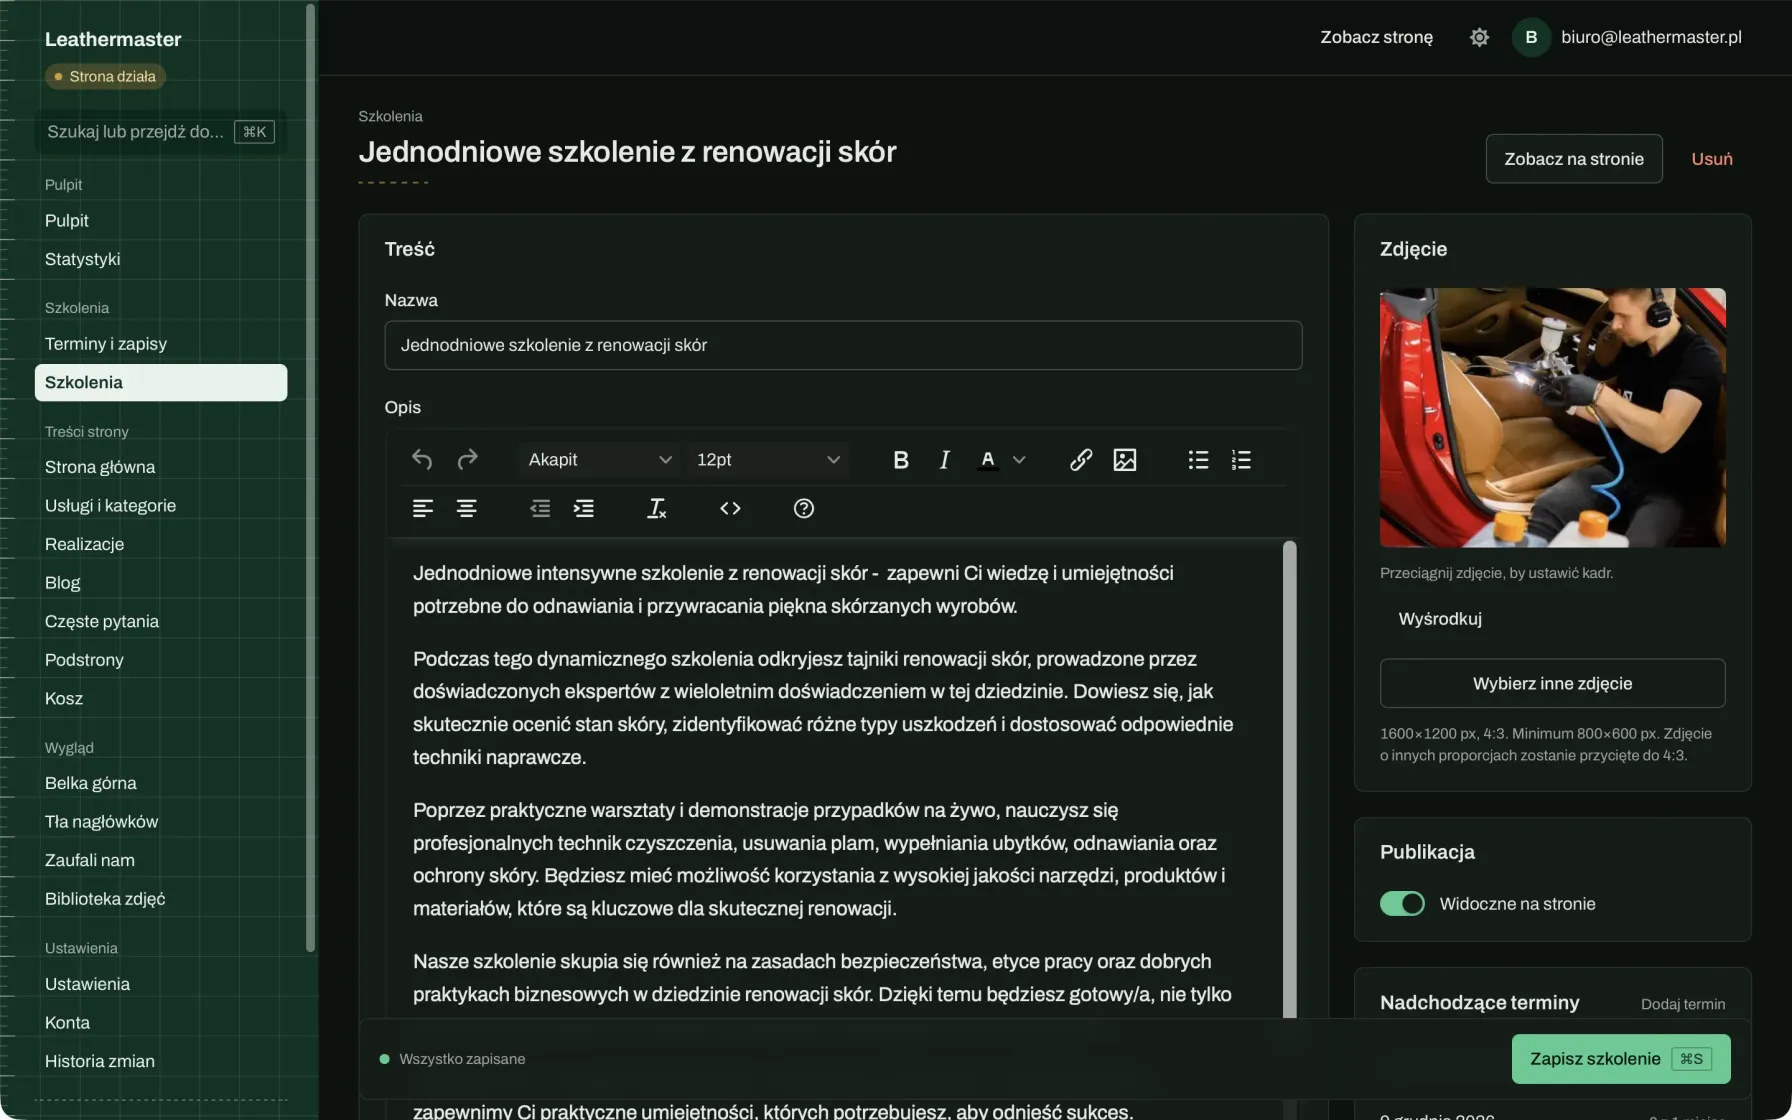Create a bulleted list

(x=1198, y=460)
